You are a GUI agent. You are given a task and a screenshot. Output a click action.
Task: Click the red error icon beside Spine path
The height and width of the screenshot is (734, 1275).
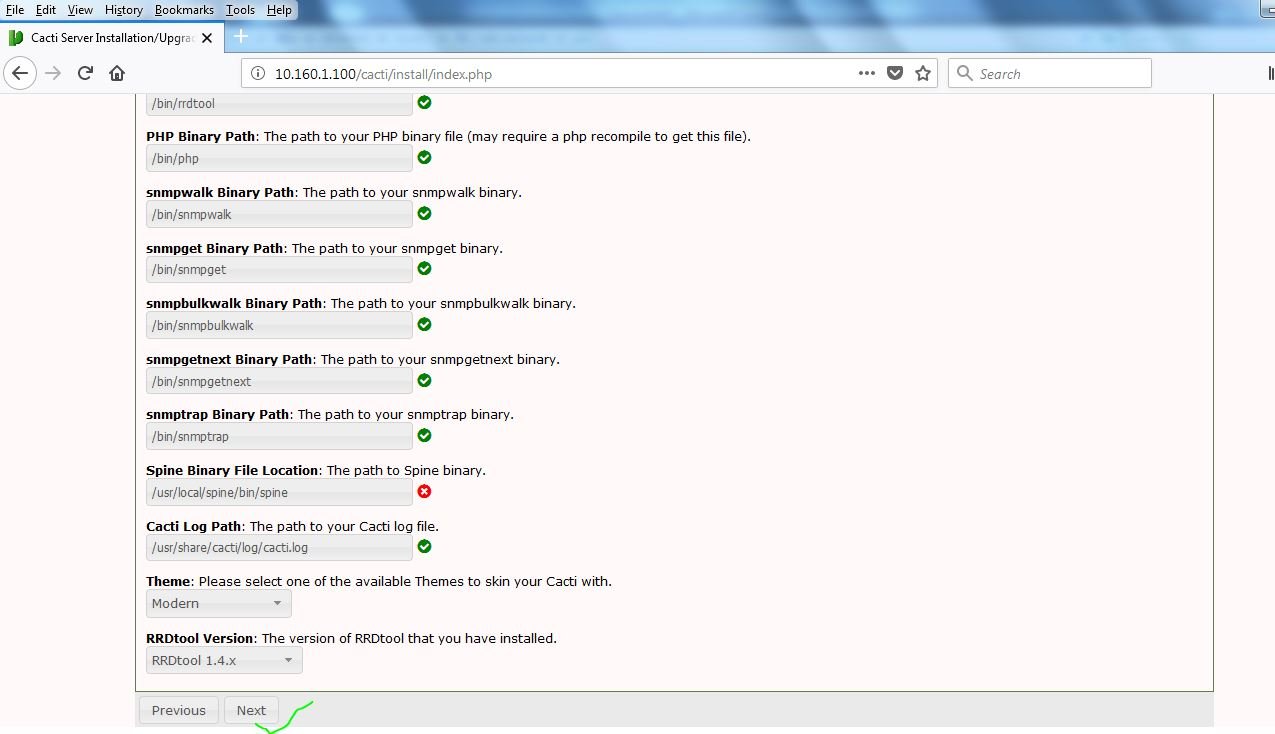424,491
